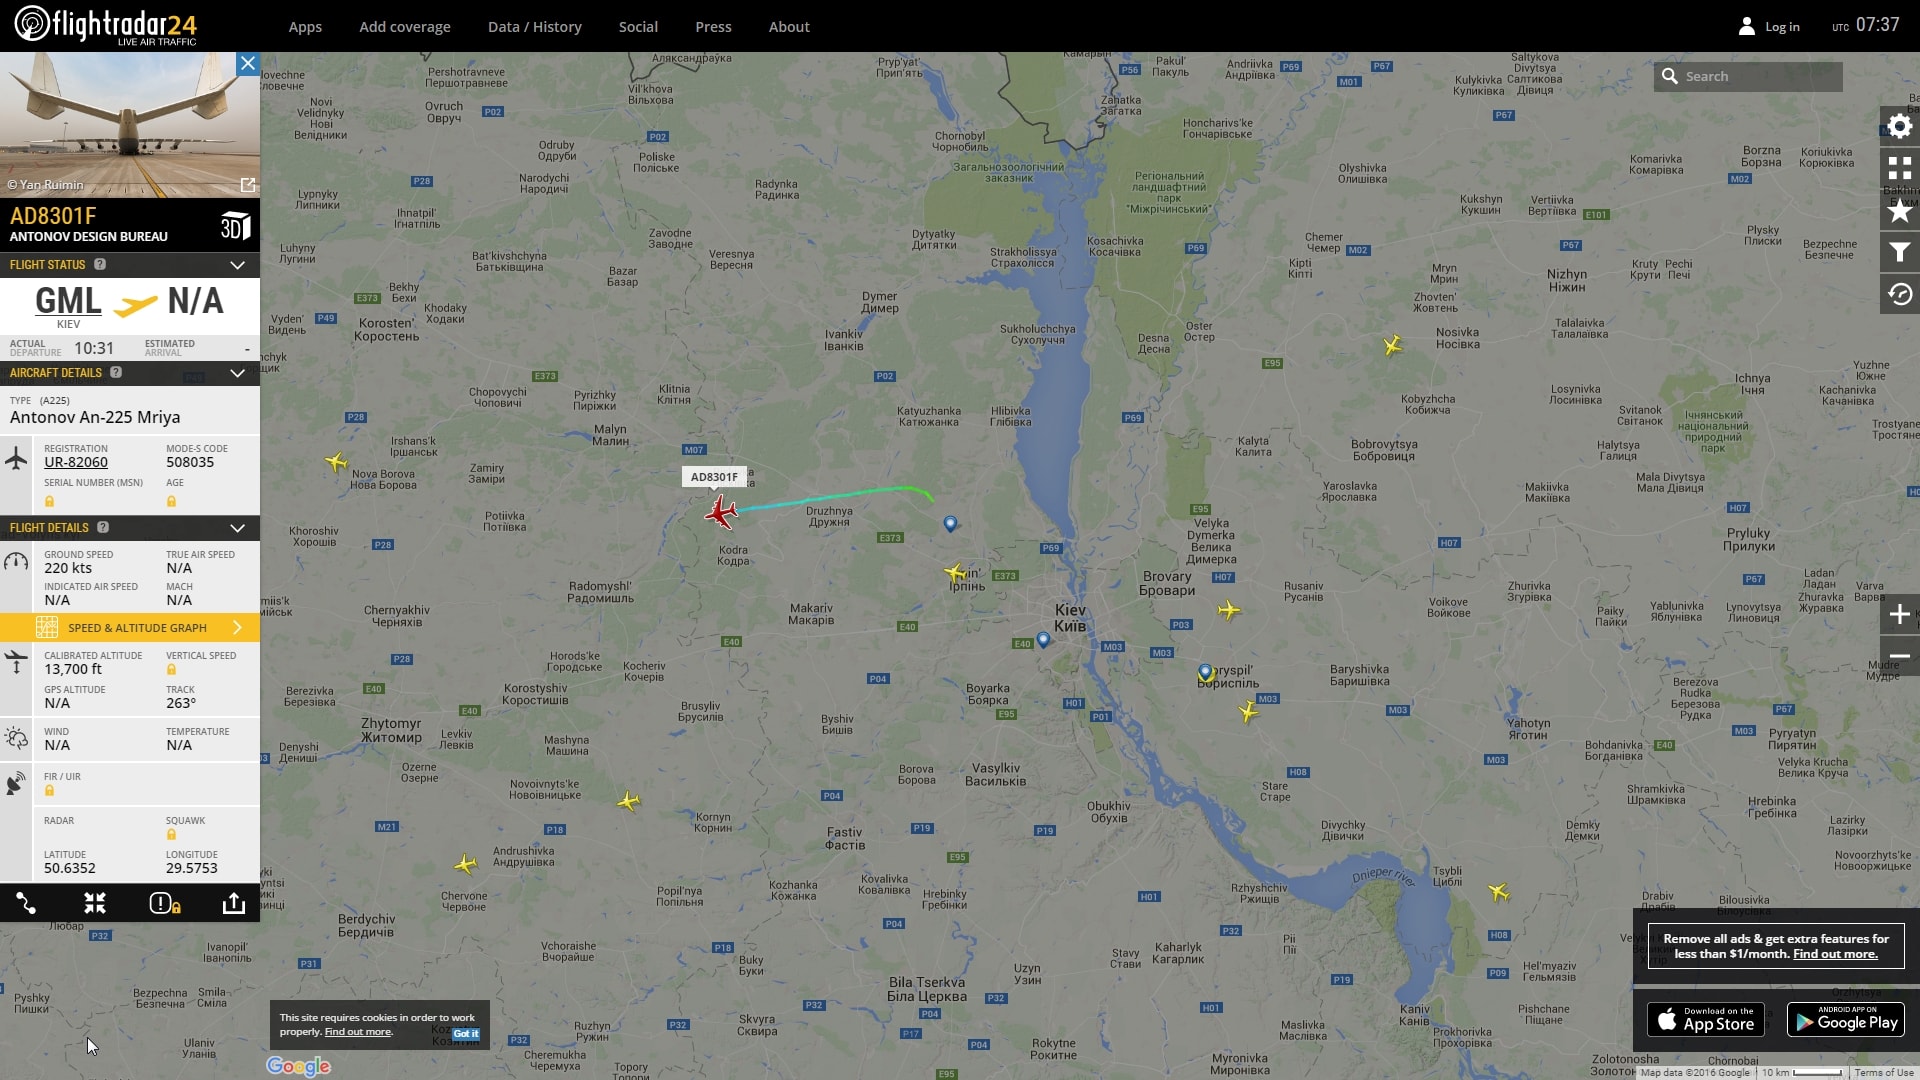Viewport: 1920px width, 1080px height.
Task: Collapse the Flight Status section
Action: point(237,265)
